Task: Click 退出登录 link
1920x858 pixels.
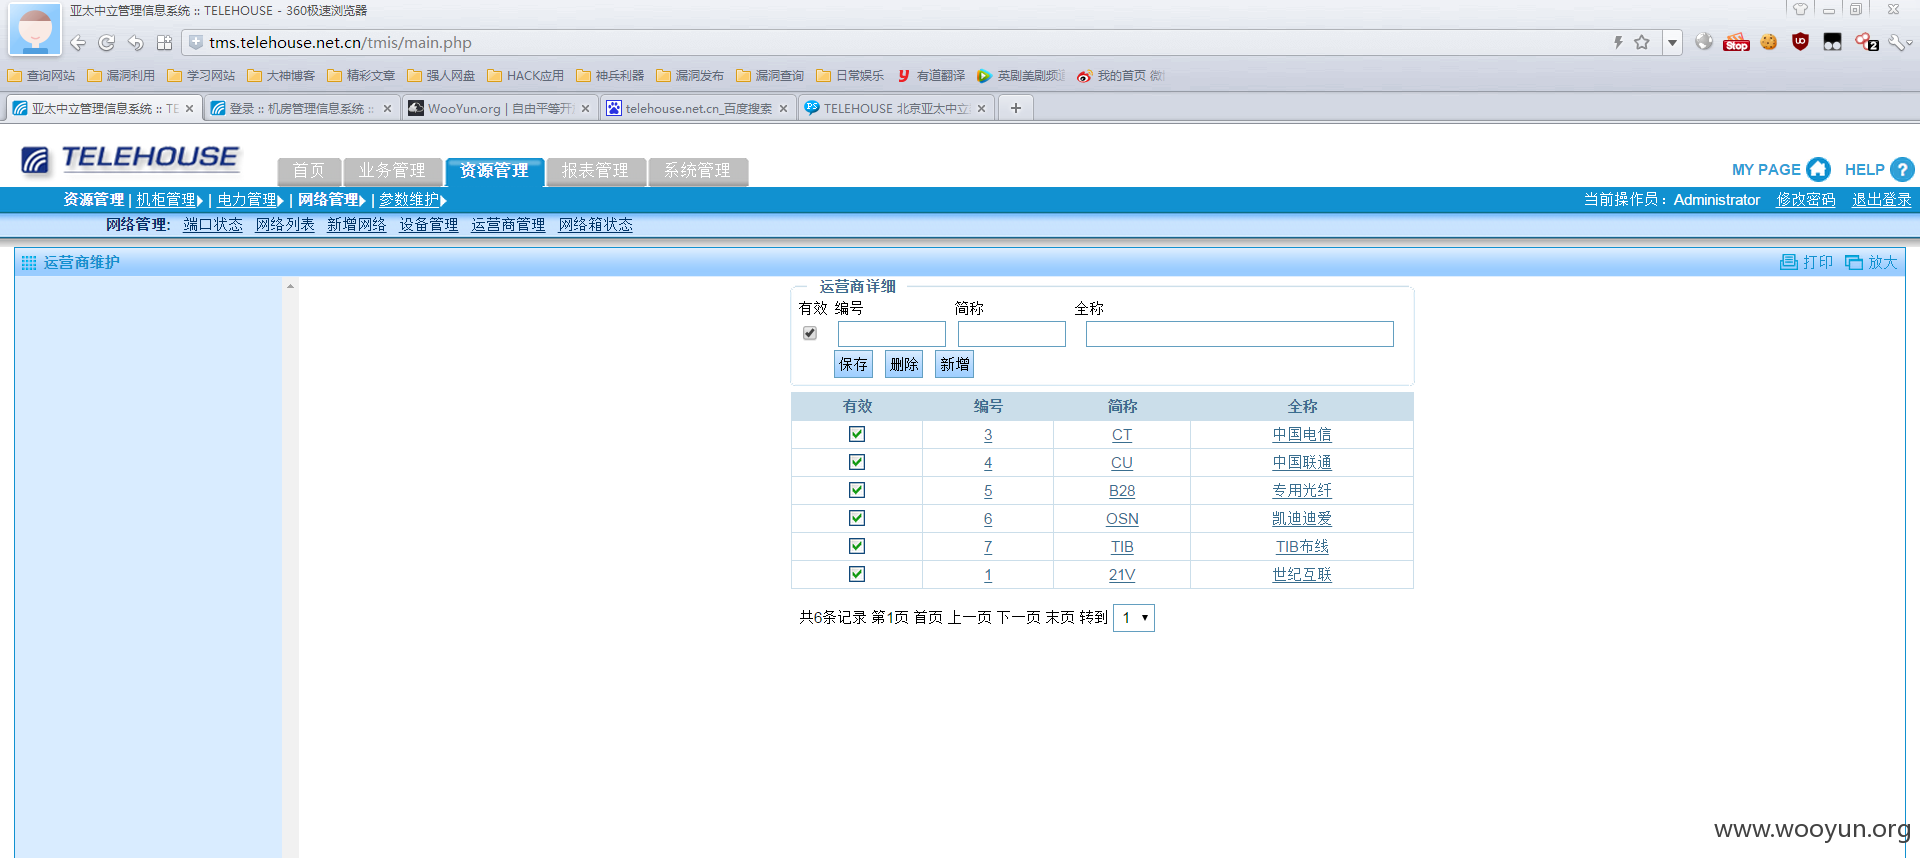Action: click(x=1881, y=200)
